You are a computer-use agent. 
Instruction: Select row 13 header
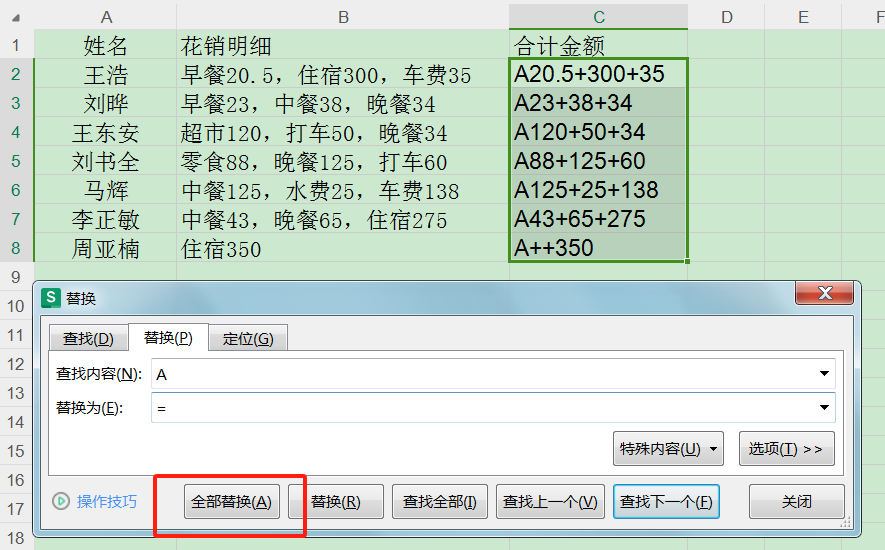(16, 393)
